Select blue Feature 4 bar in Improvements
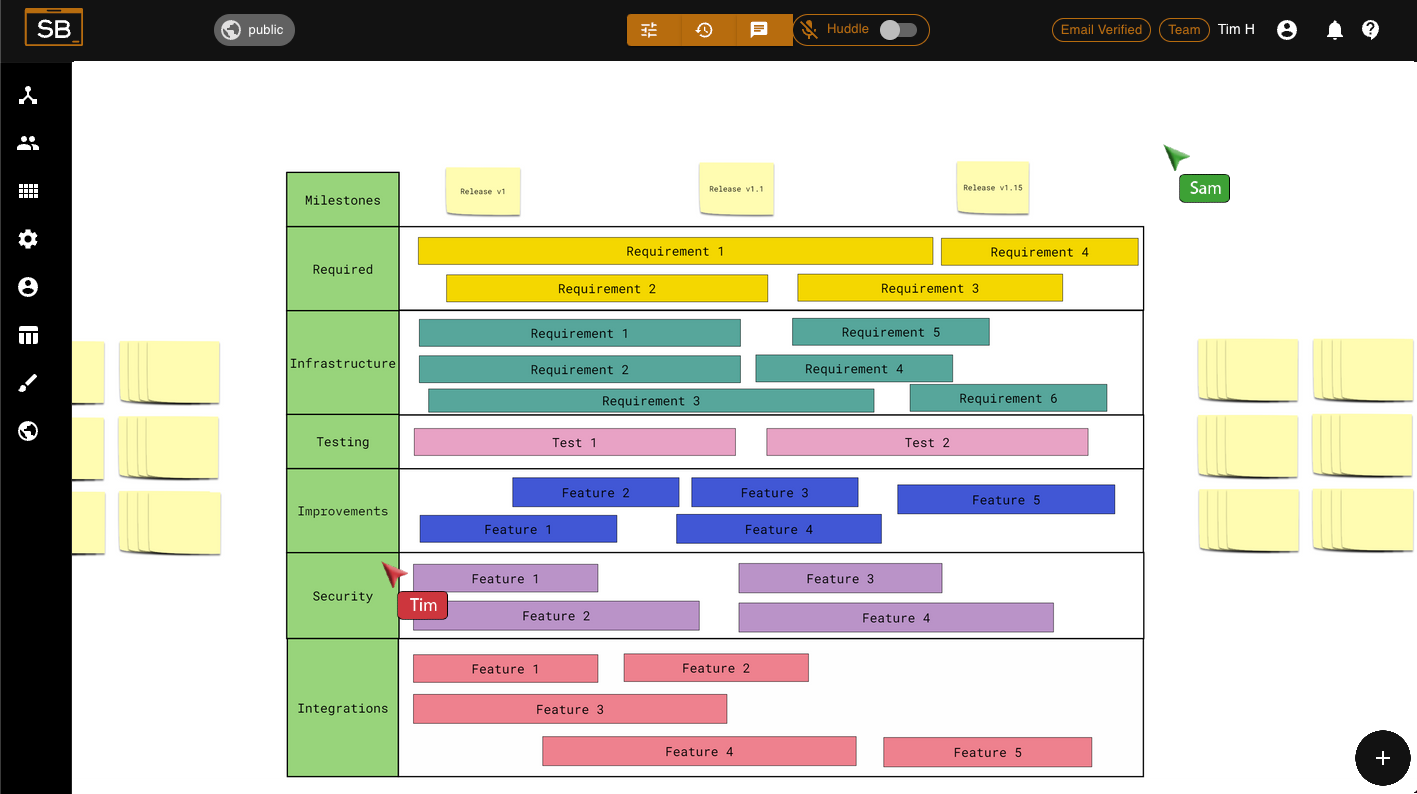 [x=779, y=529]
